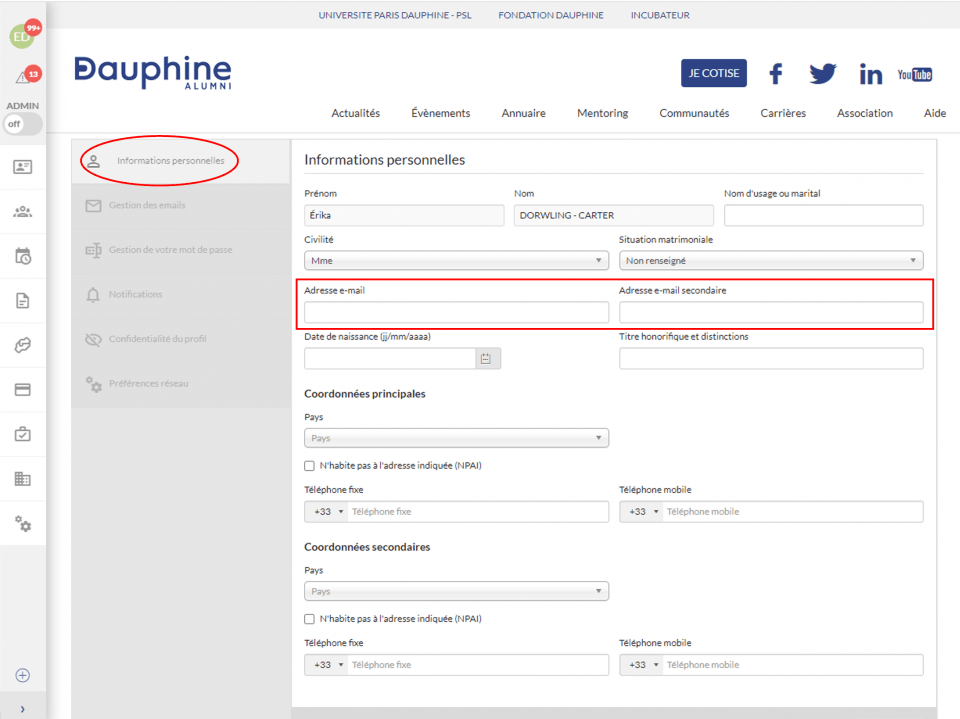Open the Annuaire menu item
960x719 pixels.
523,113
